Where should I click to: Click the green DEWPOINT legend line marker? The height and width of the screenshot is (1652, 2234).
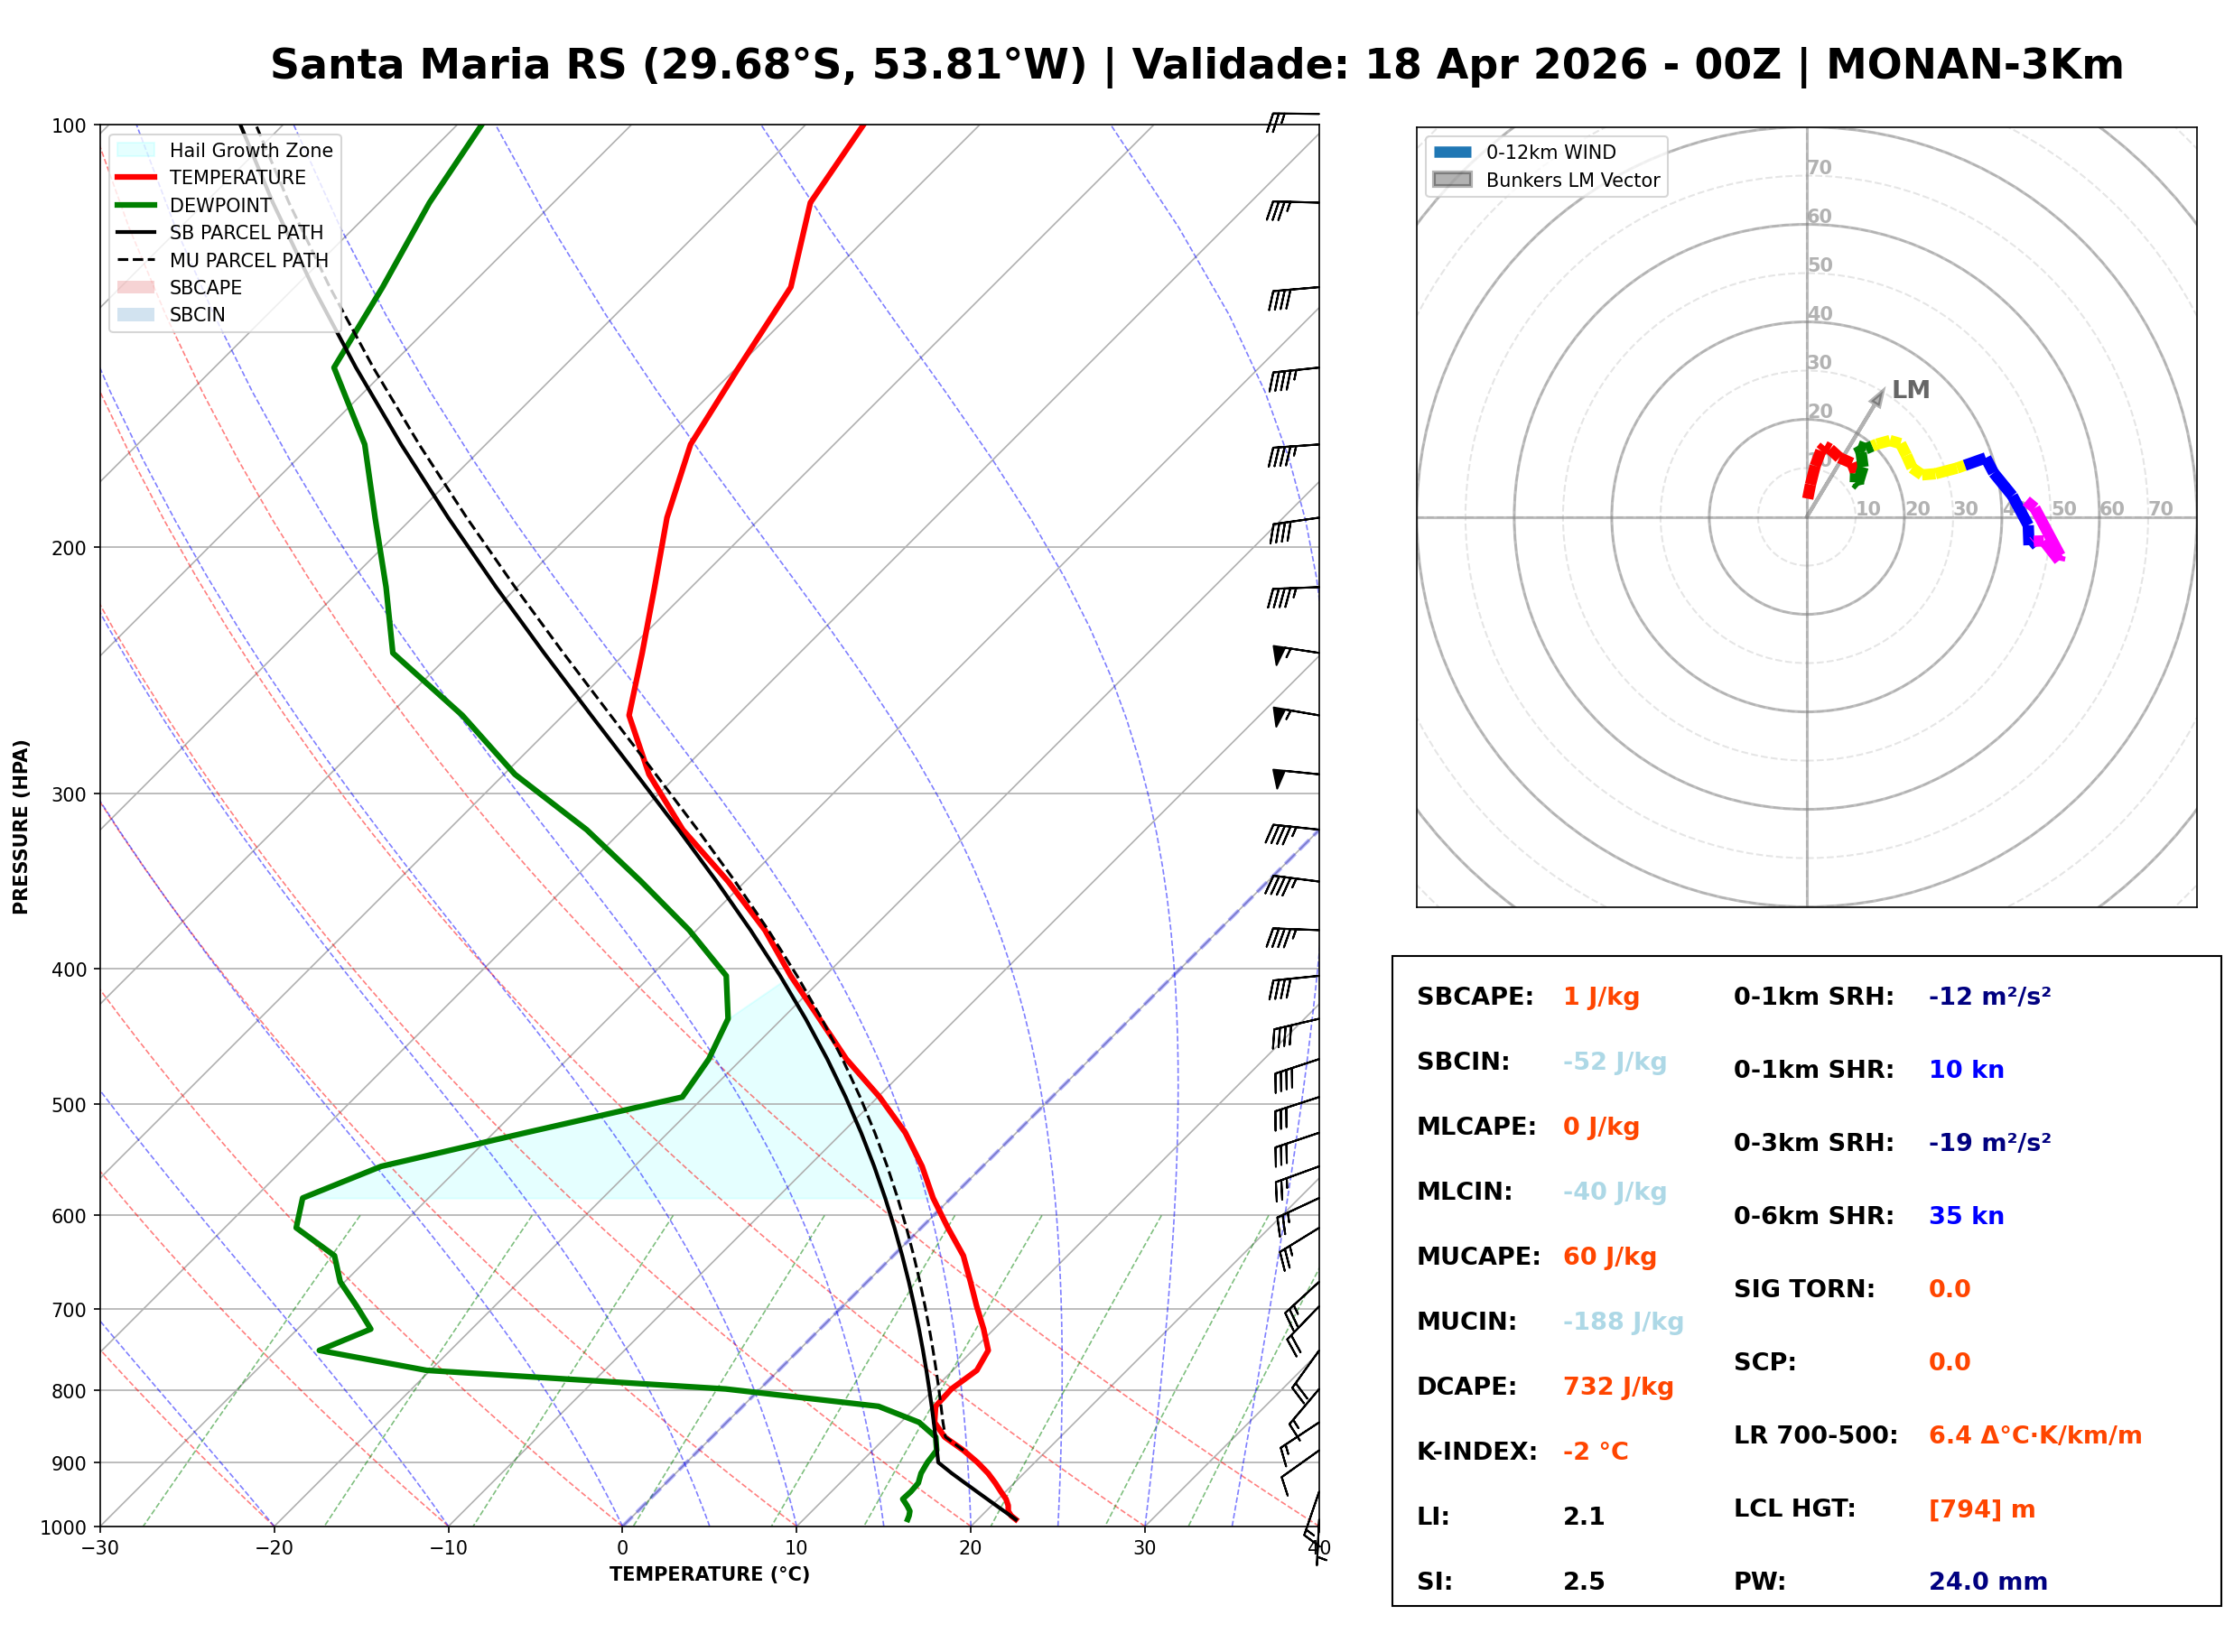pos(136,205)
